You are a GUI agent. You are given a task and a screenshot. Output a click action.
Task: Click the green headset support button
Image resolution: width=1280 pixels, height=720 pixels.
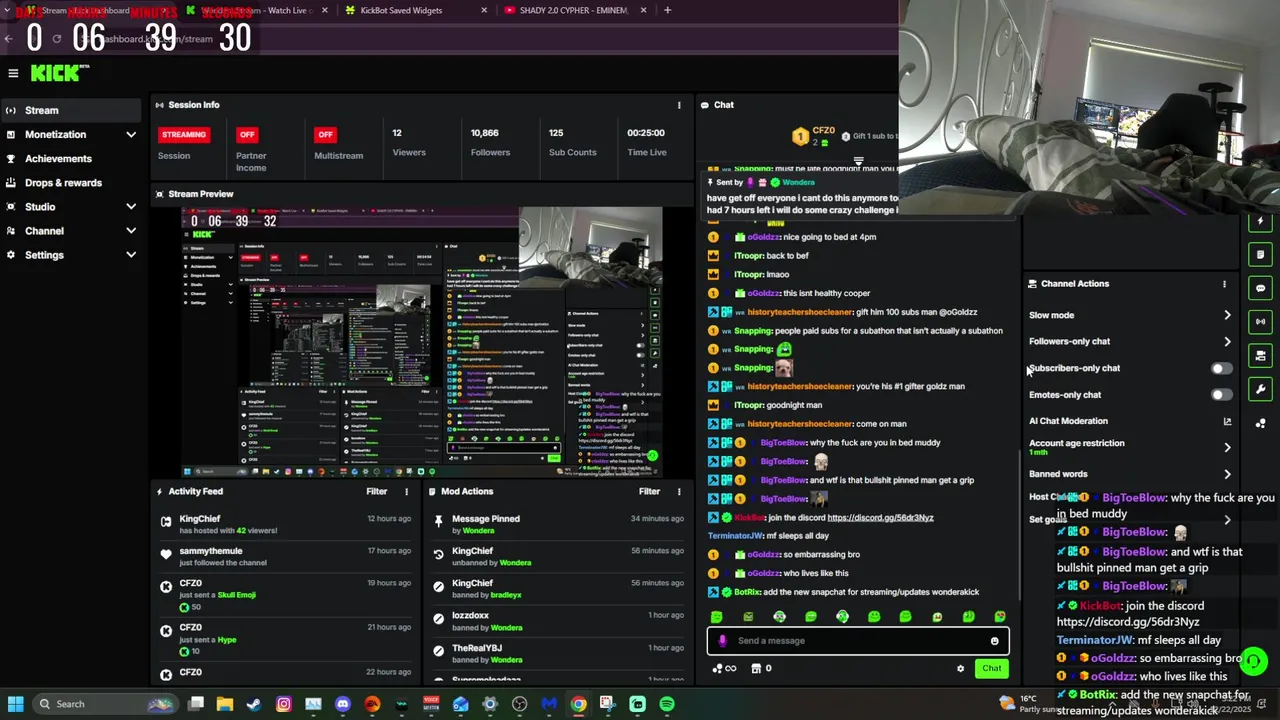[x=1253, y=661]
